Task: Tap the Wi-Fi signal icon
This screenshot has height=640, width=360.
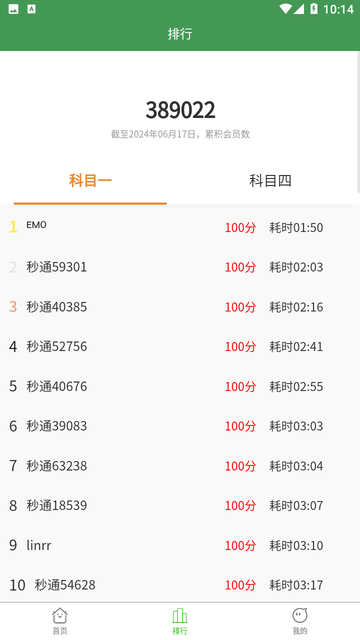Action: pos(285,9)
